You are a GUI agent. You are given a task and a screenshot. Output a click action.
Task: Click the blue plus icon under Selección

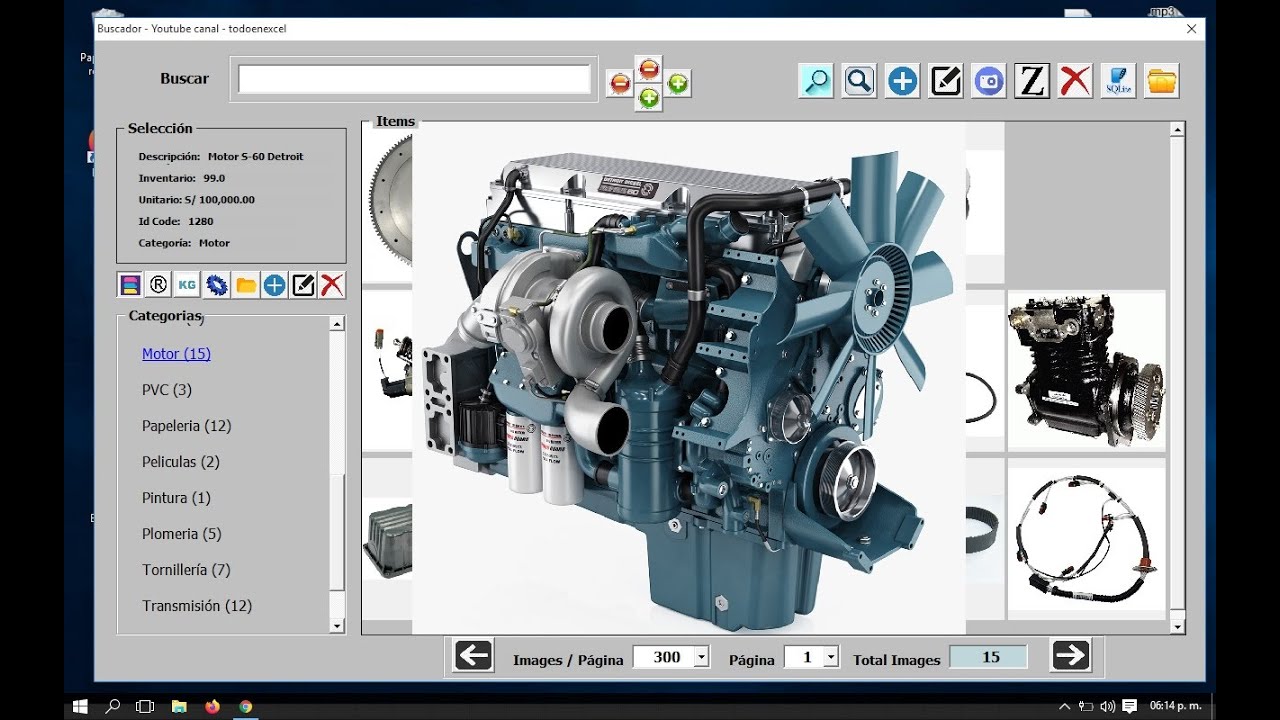(274, 285)
